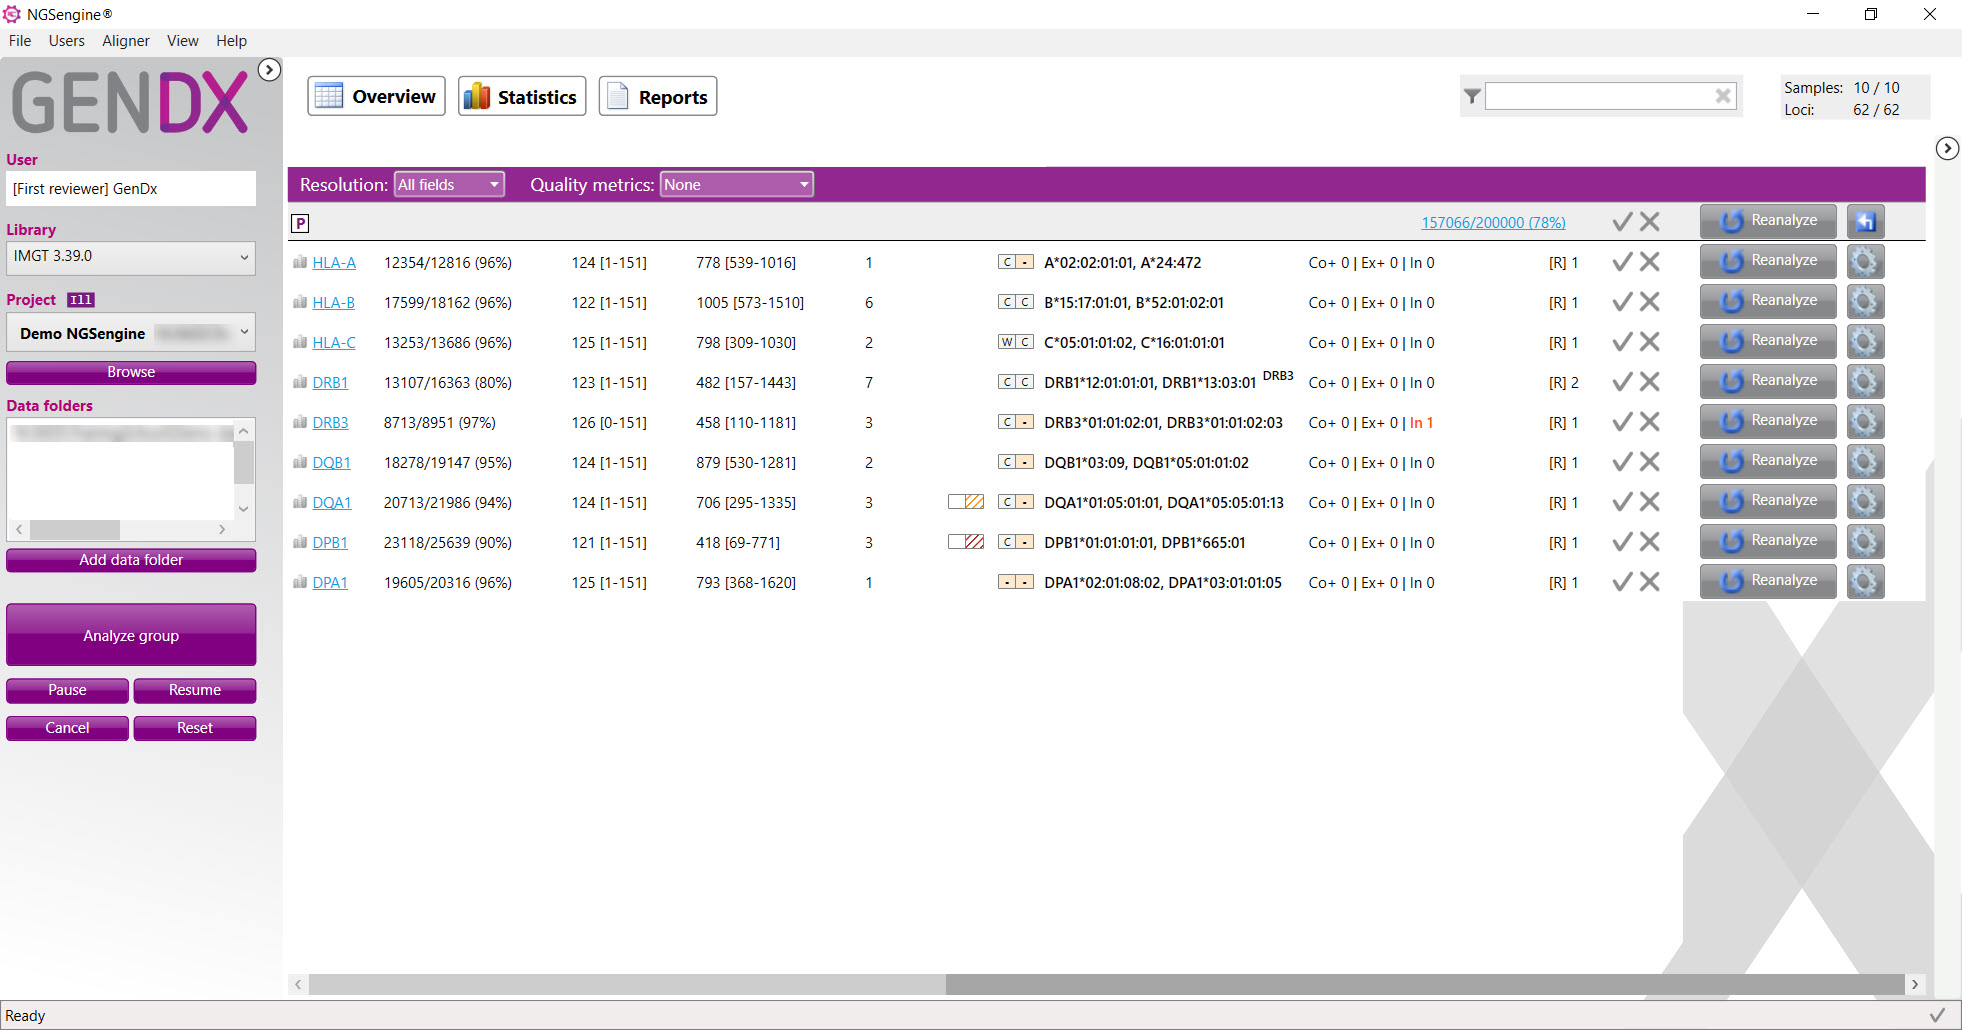Open the Users menu
1962x1030 pixels.
point(67,41)
